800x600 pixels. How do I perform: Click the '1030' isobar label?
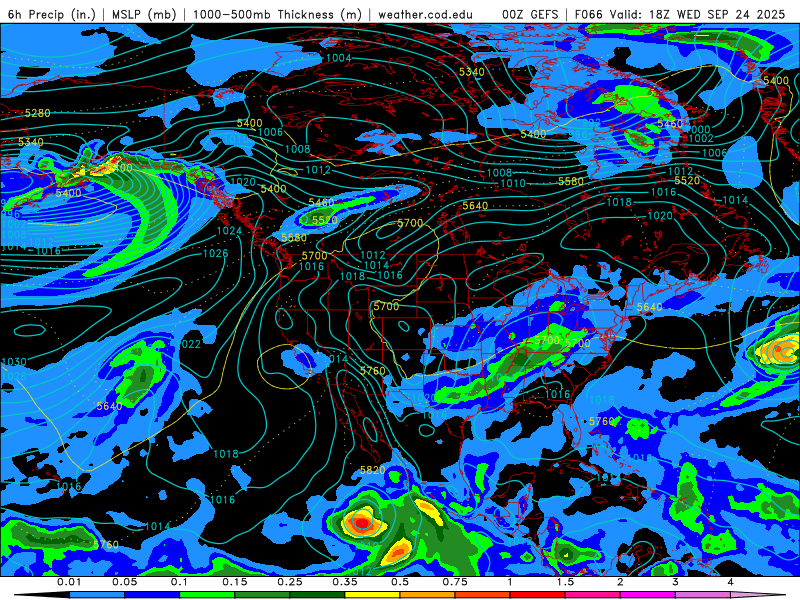tap(14, 362)
